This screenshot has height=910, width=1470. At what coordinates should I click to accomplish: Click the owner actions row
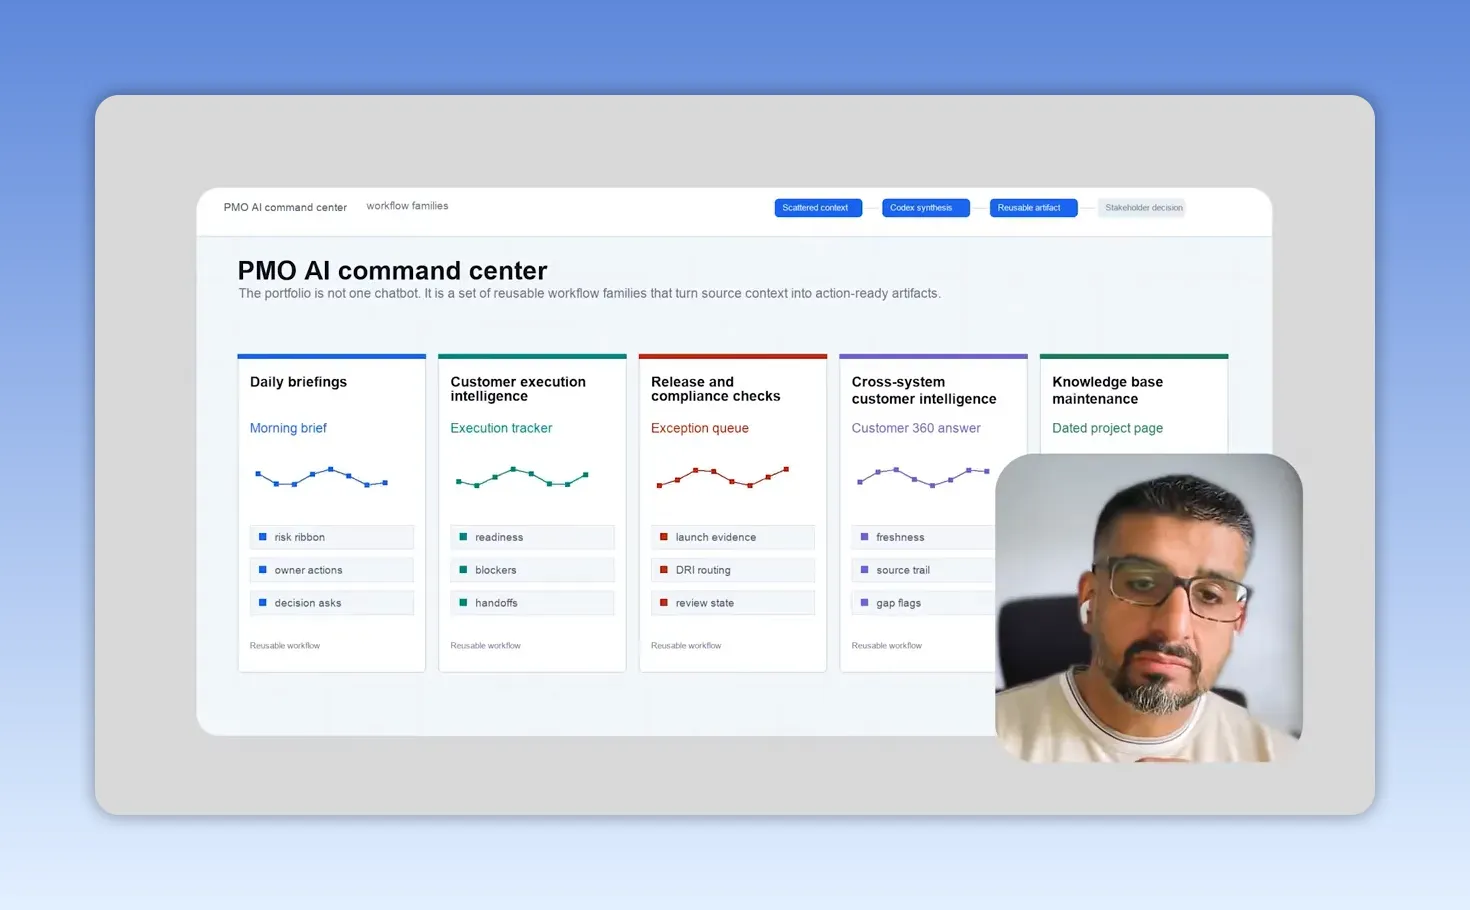click(331, 570)
